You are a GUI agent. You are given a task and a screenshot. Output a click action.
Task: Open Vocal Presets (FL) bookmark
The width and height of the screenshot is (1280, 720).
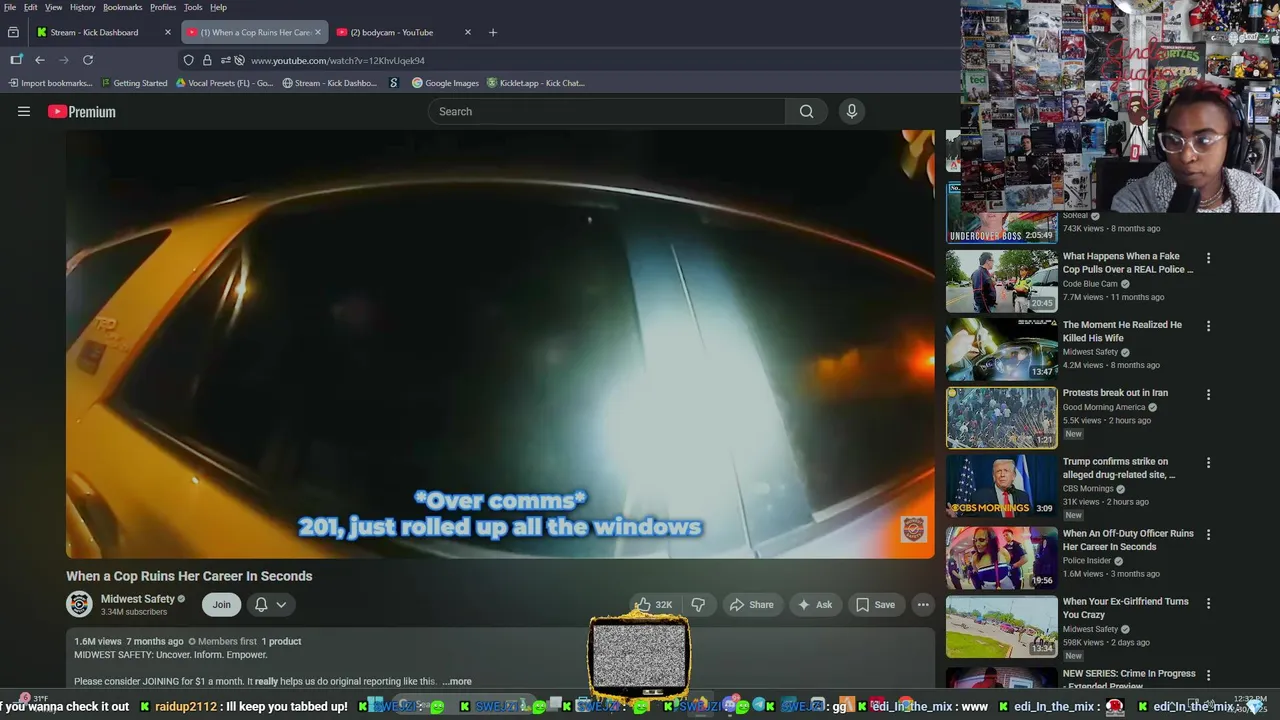tap(224, 83)
